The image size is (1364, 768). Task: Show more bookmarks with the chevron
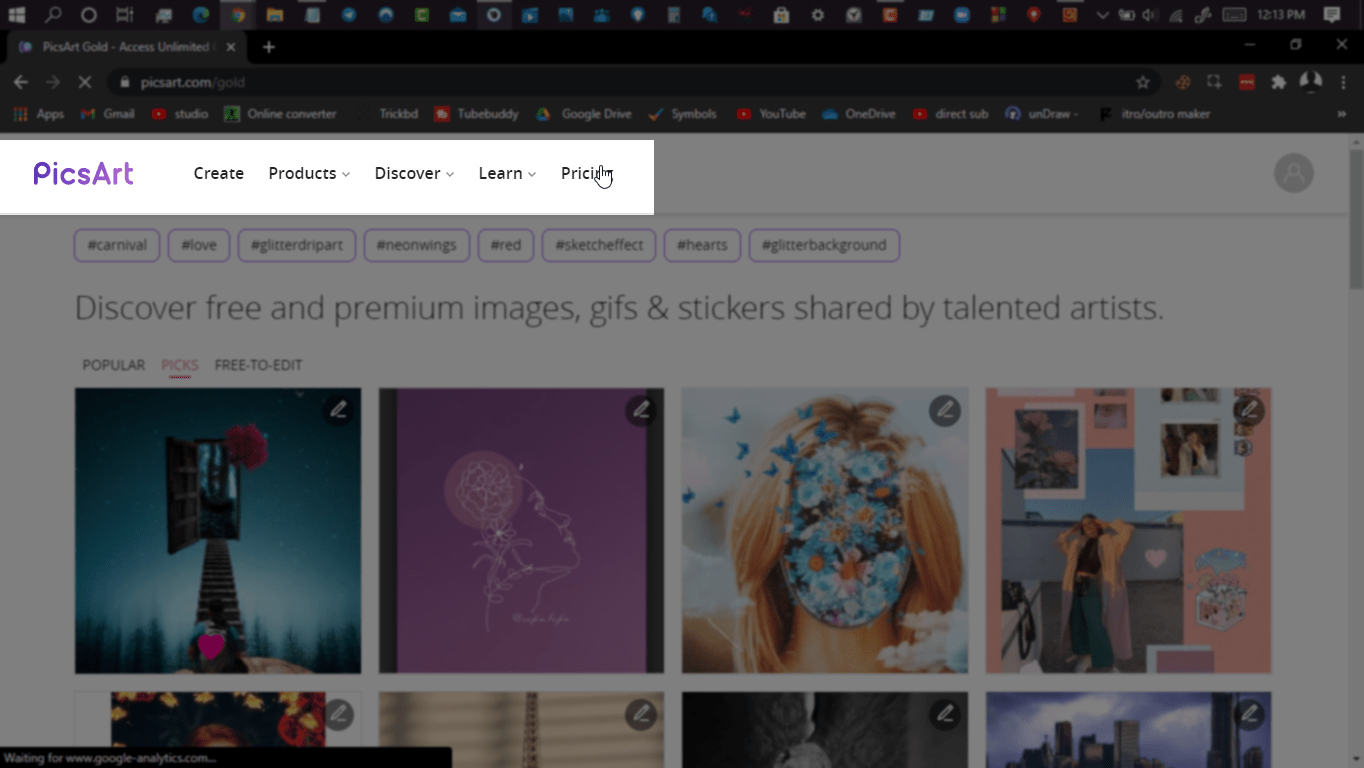click(1342, 114)
